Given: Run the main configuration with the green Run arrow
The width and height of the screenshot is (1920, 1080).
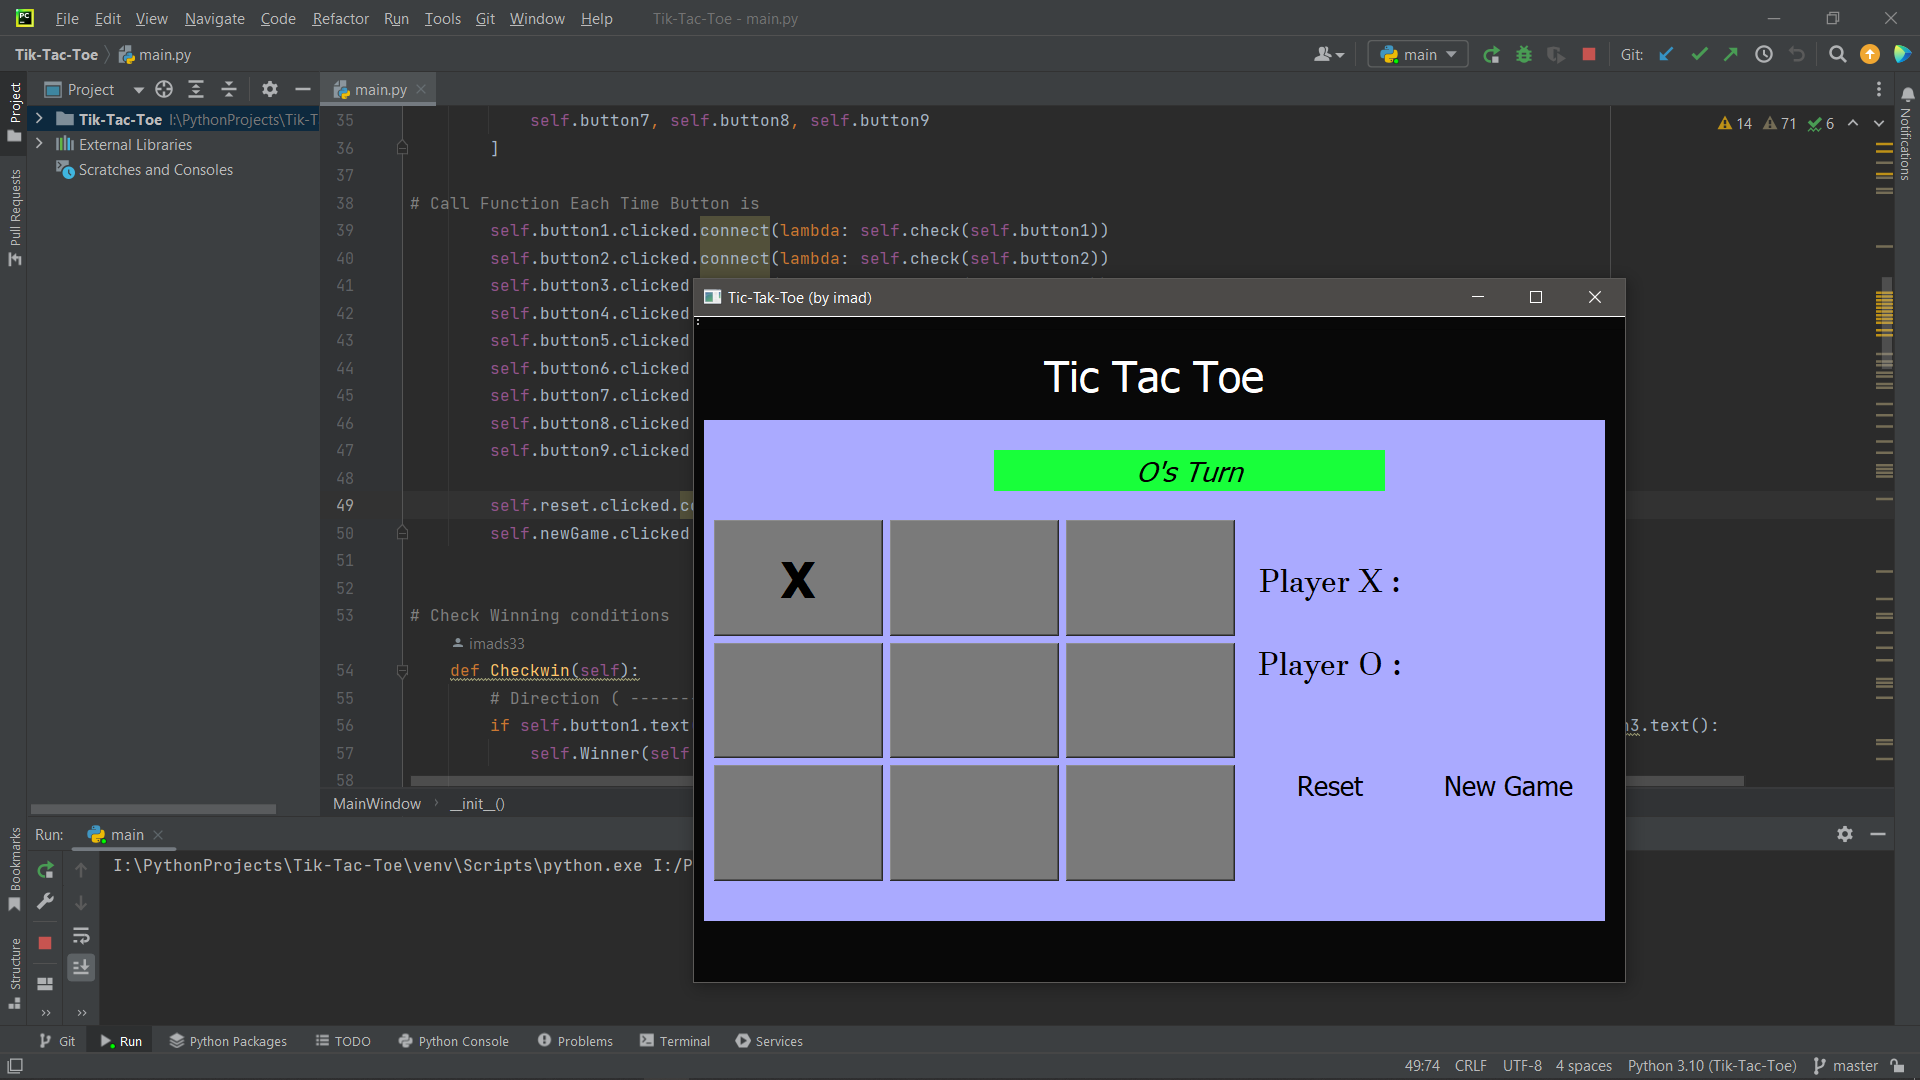Looking at the screenshot, I should (1490, 54).
